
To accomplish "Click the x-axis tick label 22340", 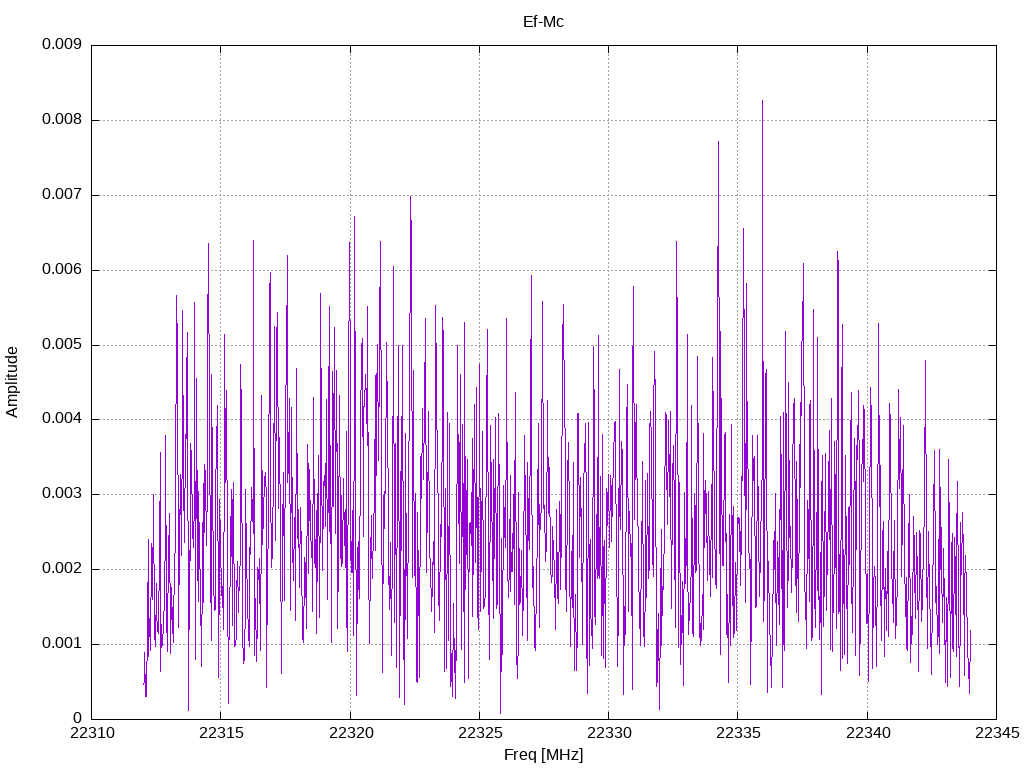I will [868, 733].
